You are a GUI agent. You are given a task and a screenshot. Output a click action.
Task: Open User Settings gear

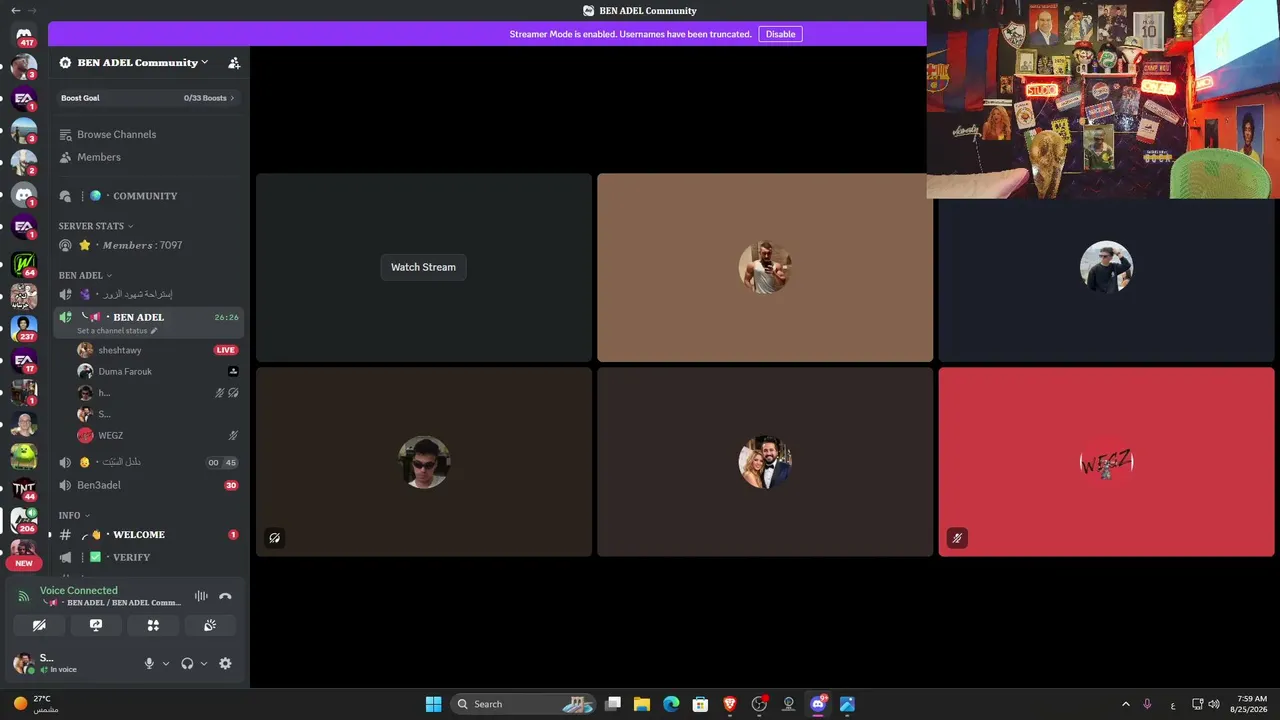225,663
